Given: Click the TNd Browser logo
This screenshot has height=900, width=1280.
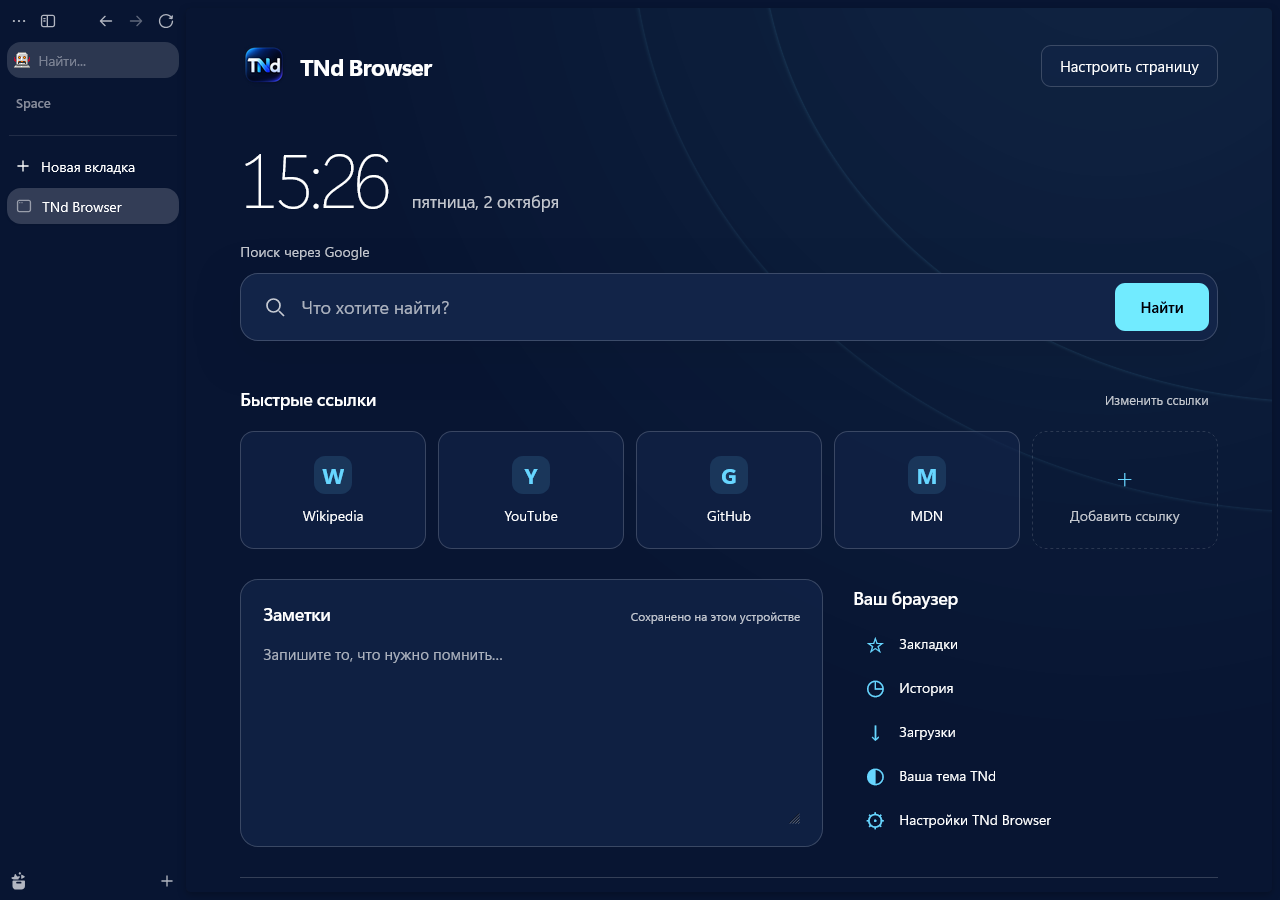Looking at the screenshot, I should (x=264, y=65).
